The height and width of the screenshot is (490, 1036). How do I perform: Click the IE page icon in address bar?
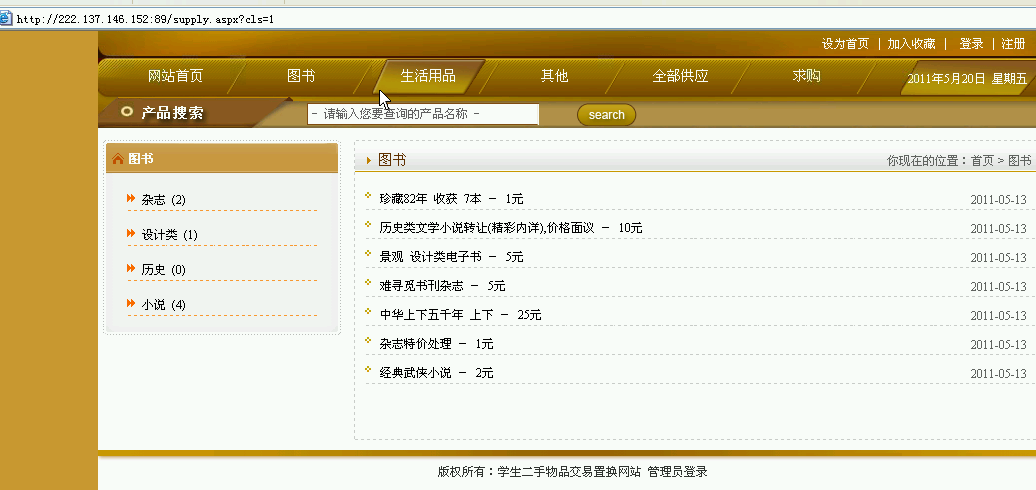(5, 19)
